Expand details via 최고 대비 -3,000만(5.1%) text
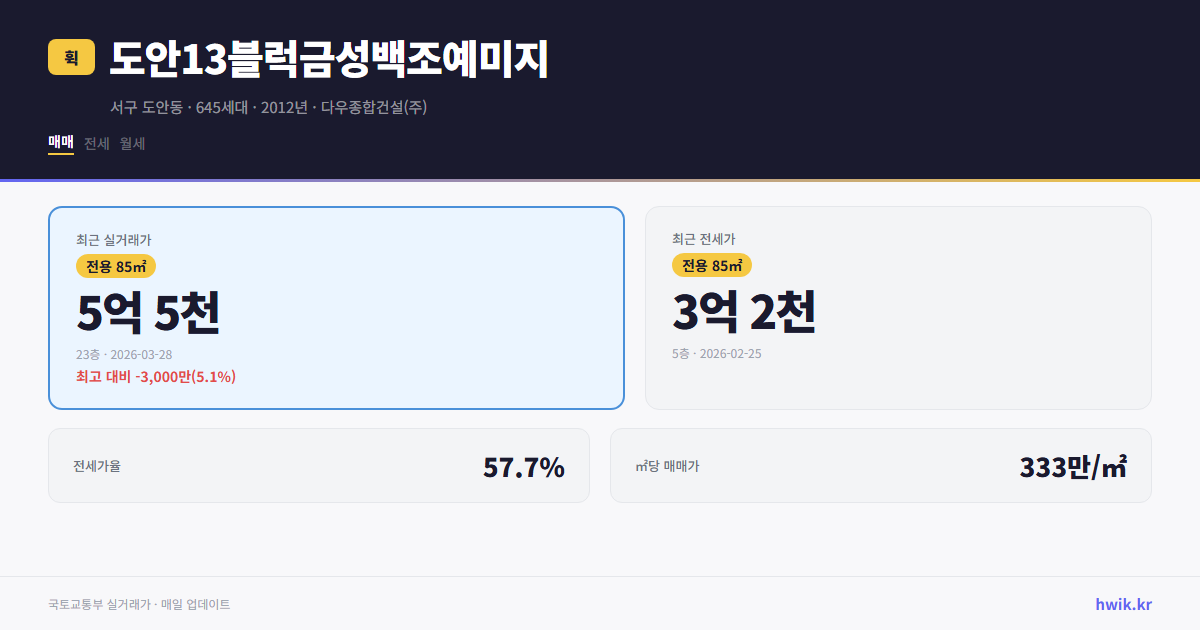 click(x=155, y=376)
